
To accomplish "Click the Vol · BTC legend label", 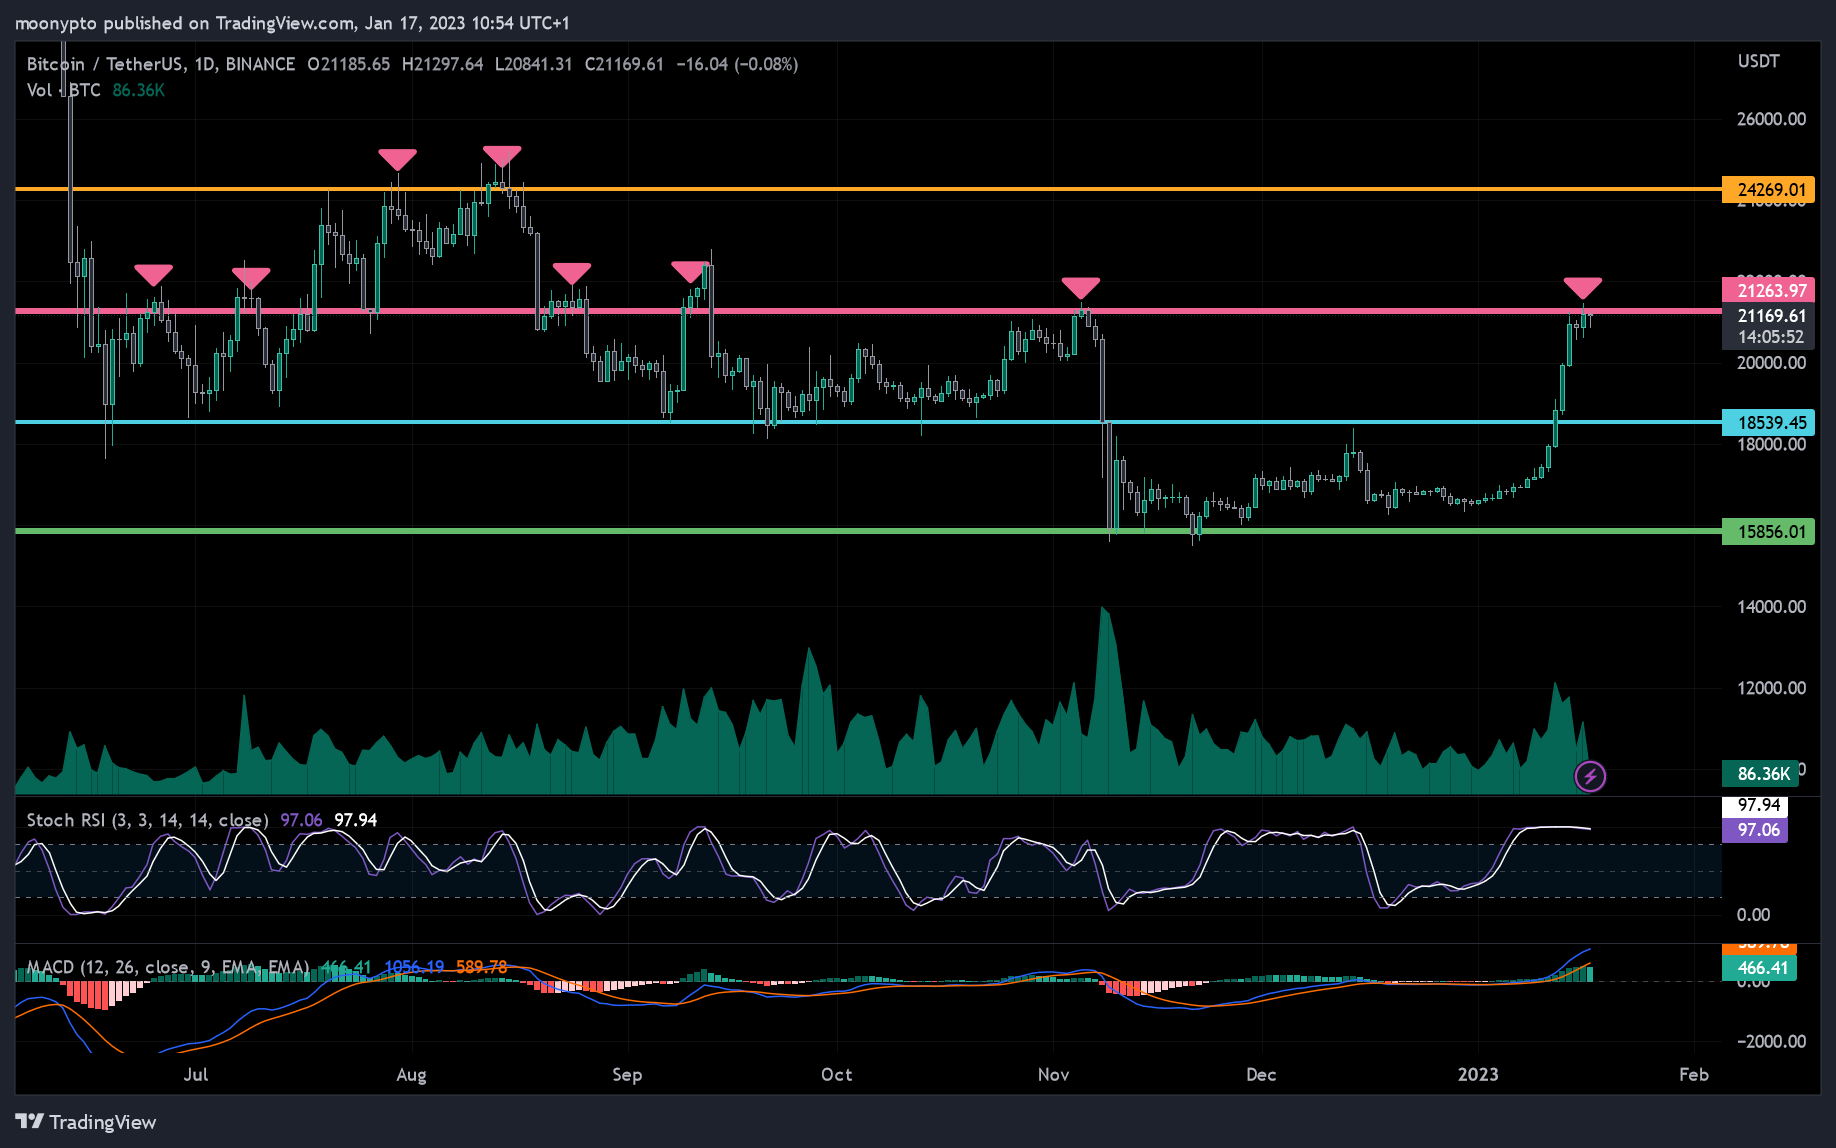I will click(63, 90).
